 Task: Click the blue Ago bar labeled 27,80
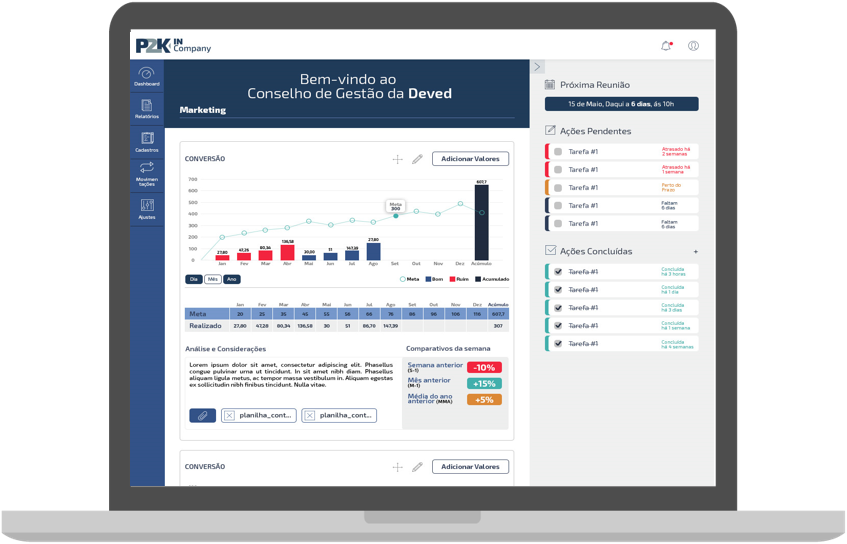(373, 251)
